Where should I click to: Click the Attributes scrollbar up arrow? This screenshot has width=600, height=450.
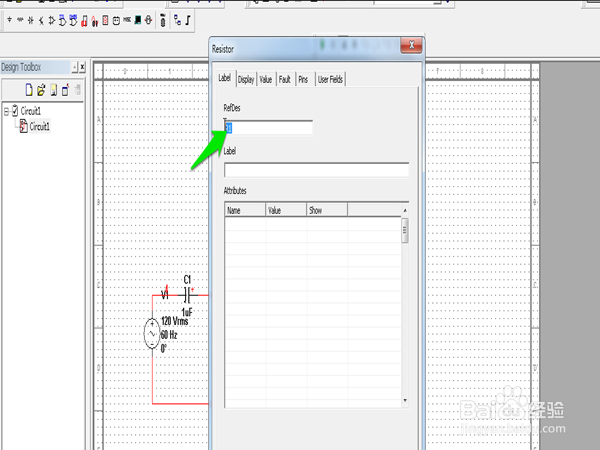[405, 210]
